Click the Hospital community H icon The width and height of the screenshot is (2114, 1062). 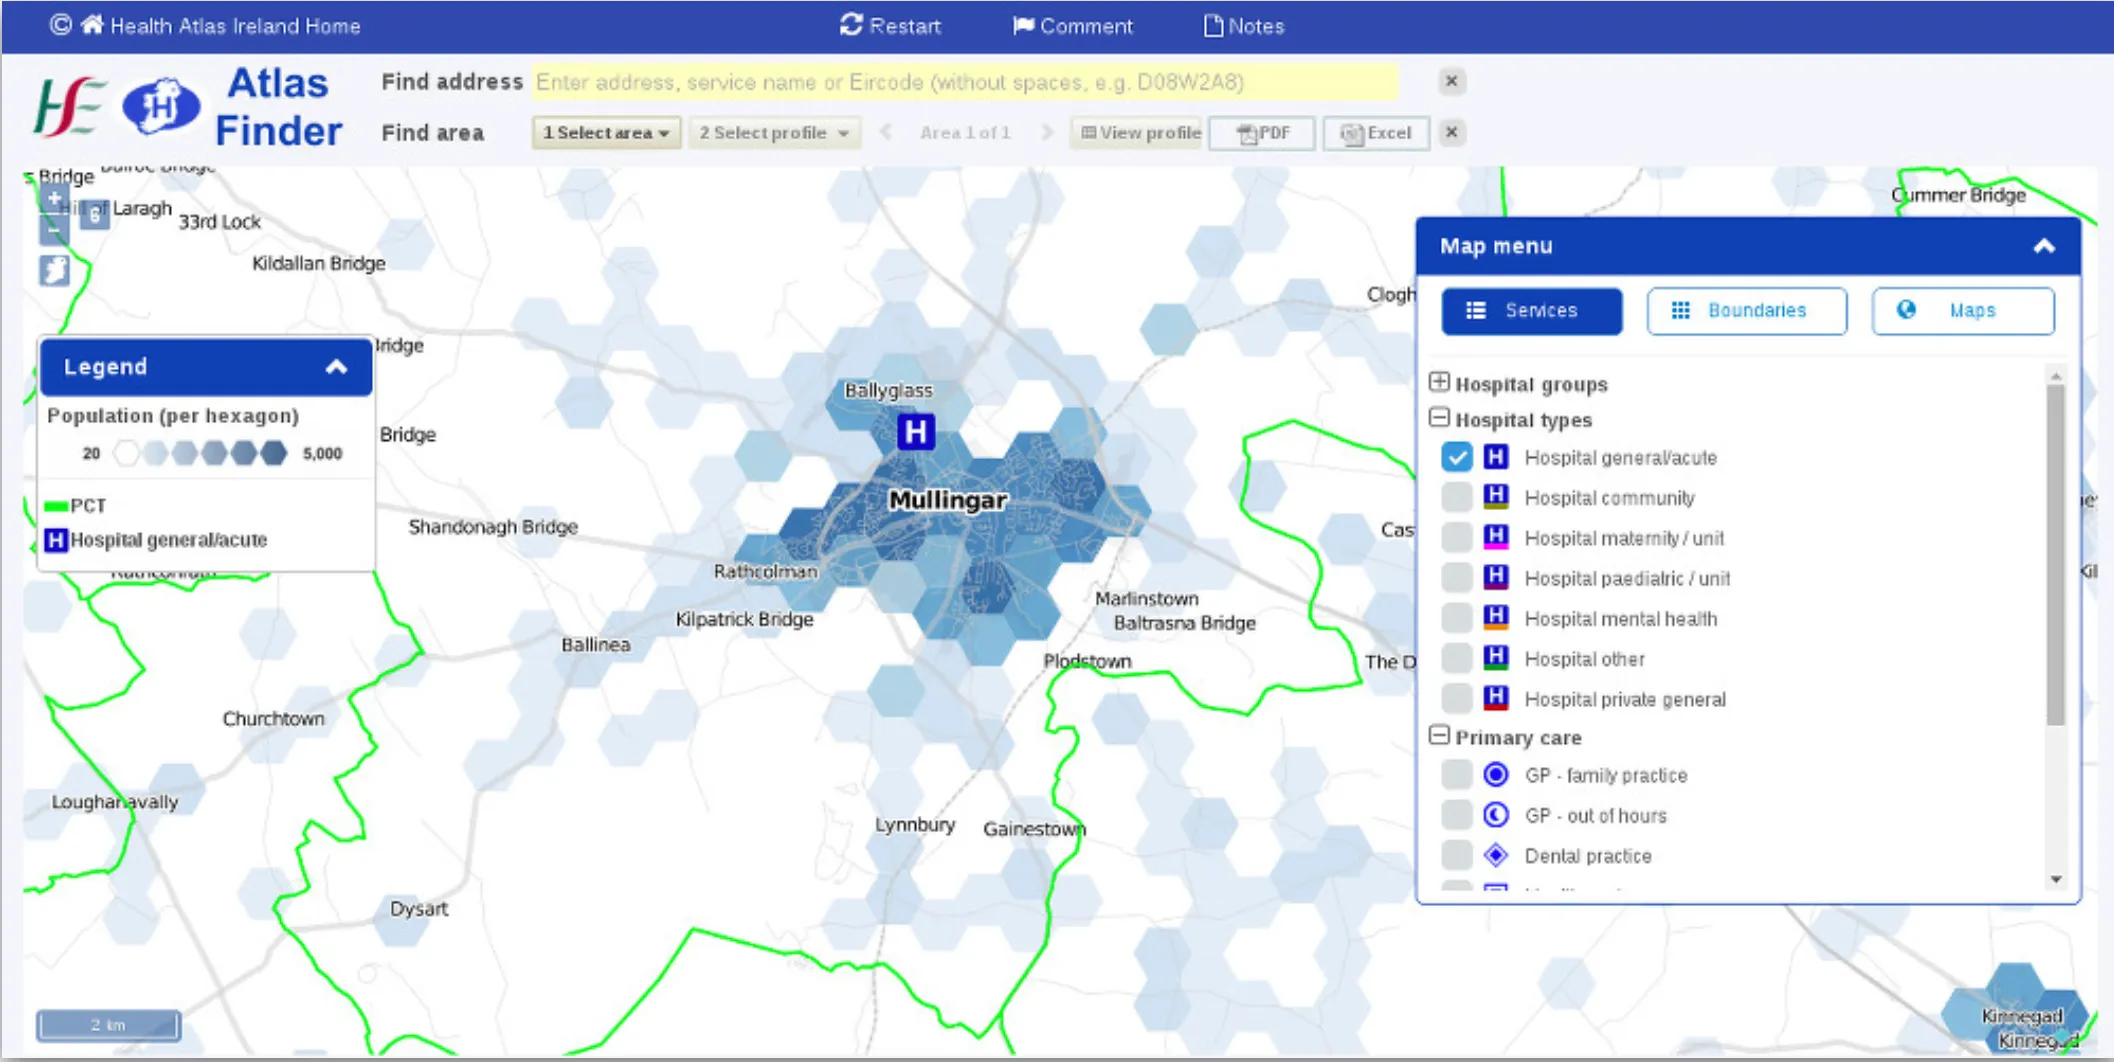tap(1496, 497)
